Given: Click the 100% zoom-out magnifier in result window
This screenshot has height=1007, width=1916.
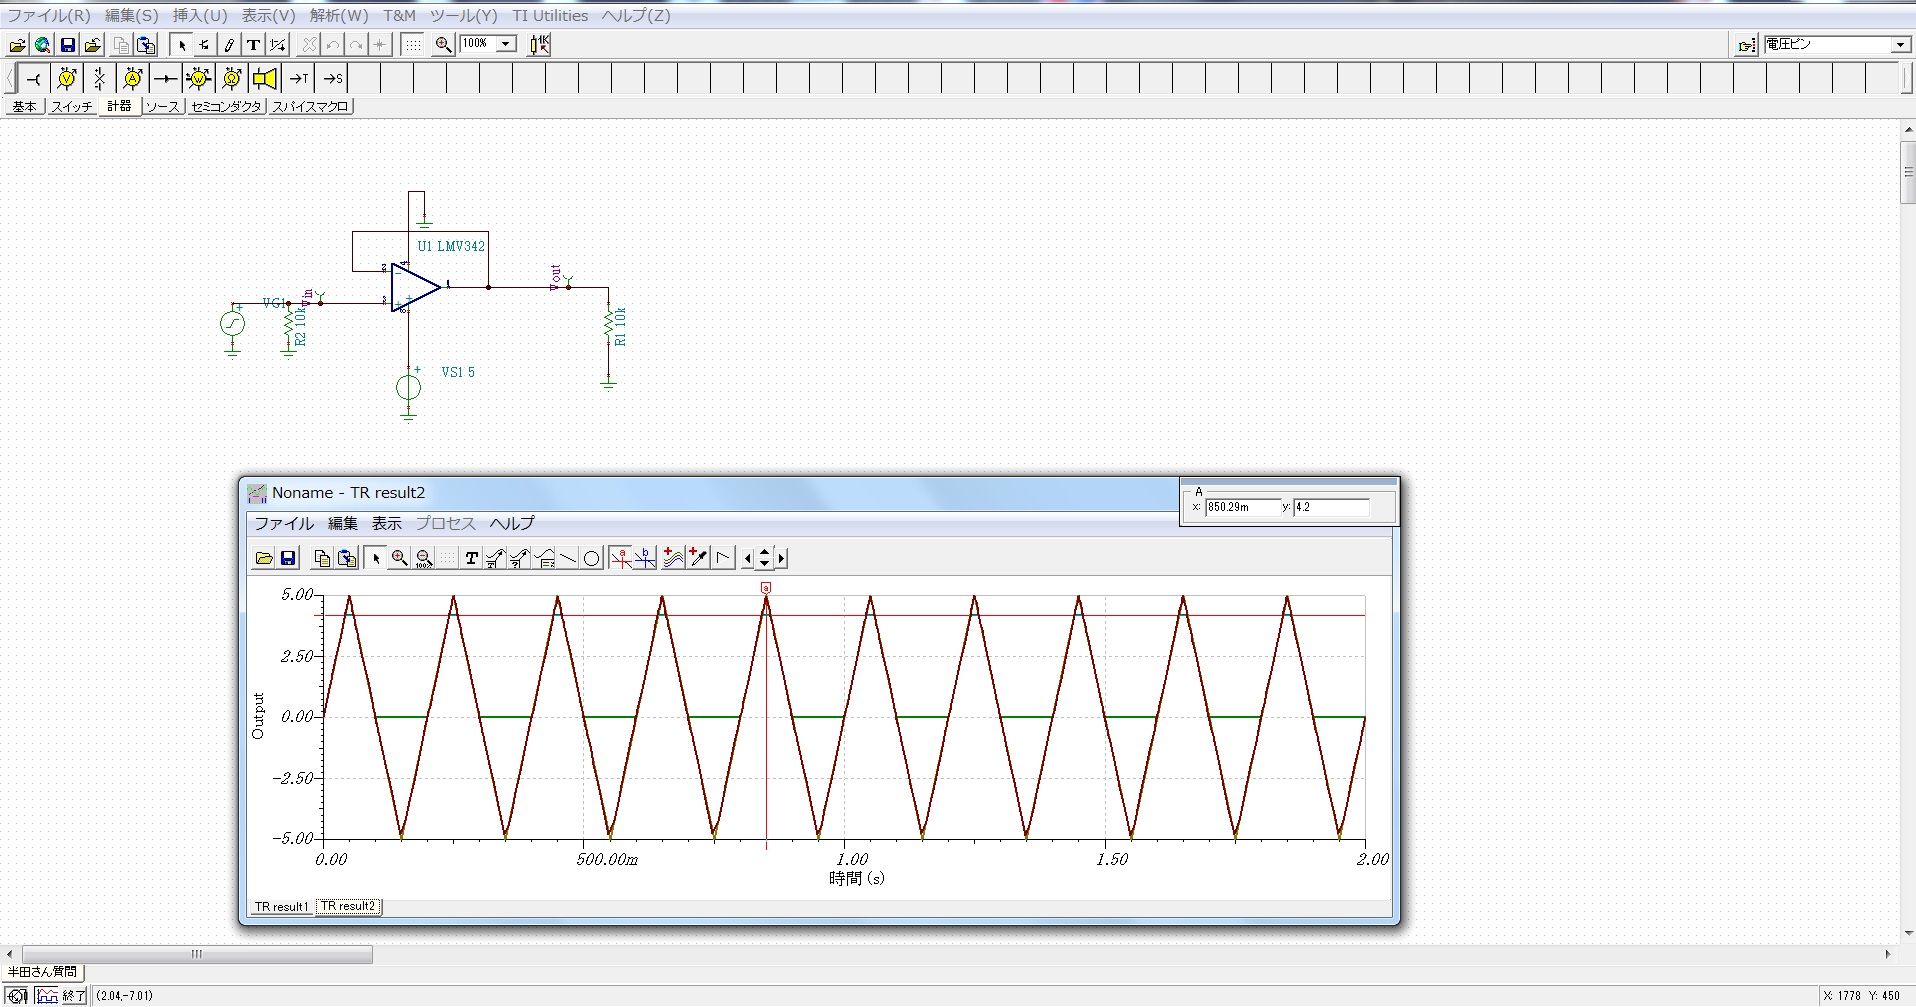Looking at the screenshot, I should (x=424, y=558).
